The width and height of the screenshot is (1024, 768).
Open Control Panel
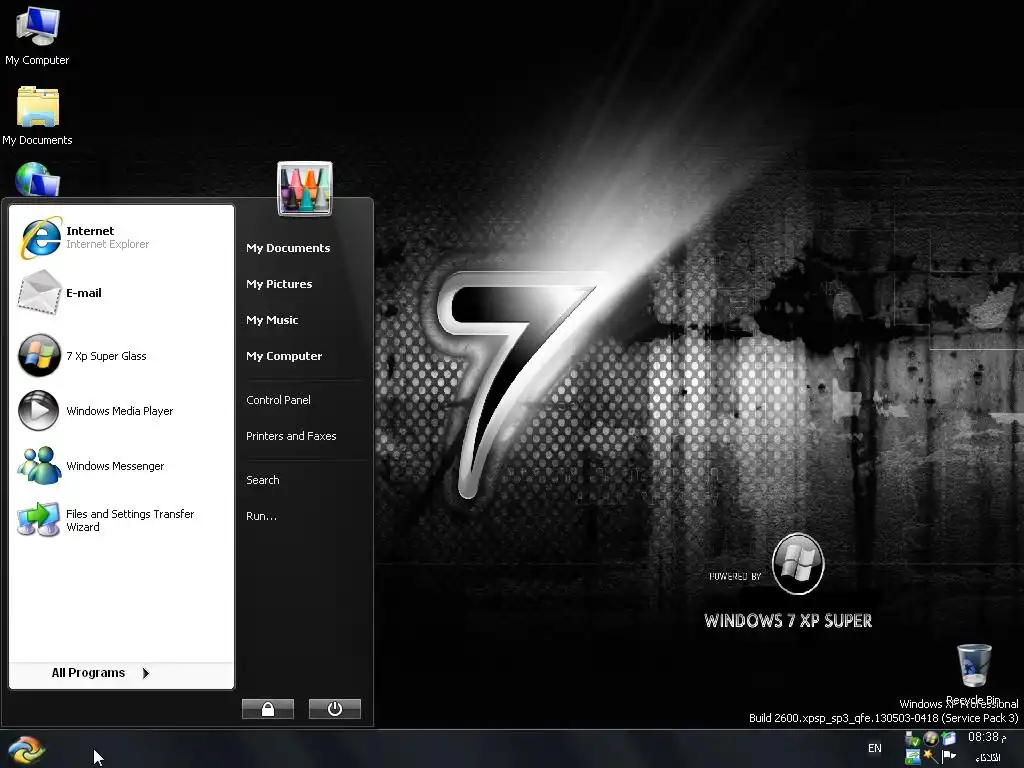click(x=278, y=400)
